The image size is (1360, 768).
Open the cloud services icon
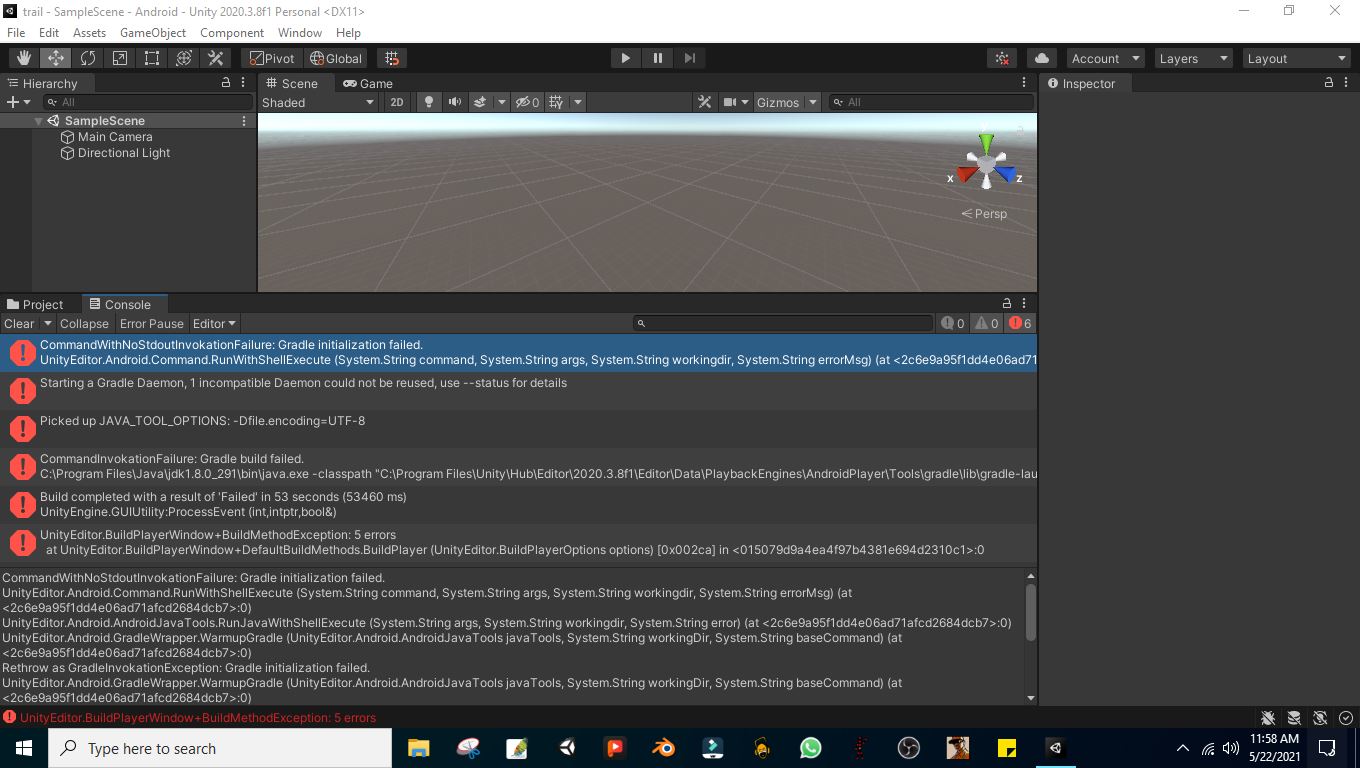[x=1042, y=58]
